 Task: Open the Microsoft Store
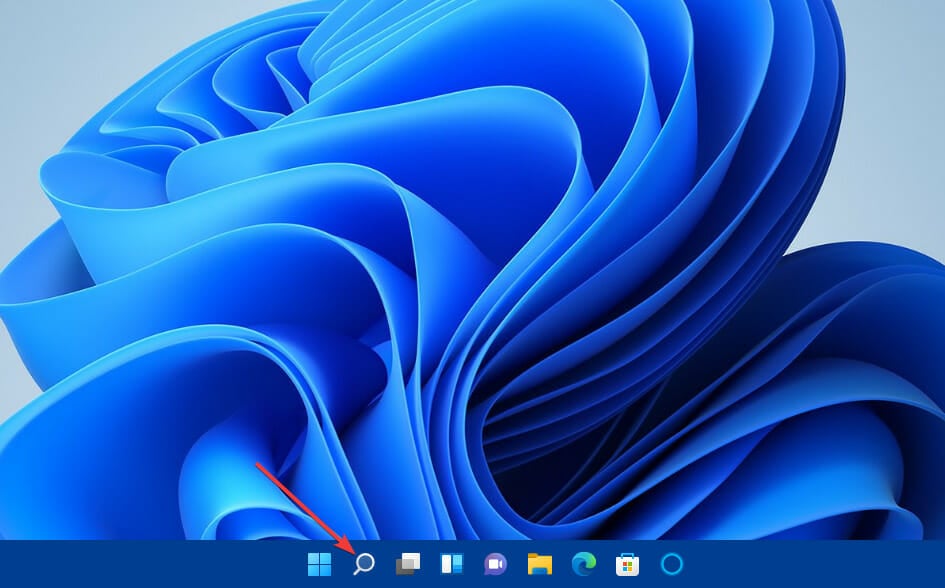pos(625,565)
